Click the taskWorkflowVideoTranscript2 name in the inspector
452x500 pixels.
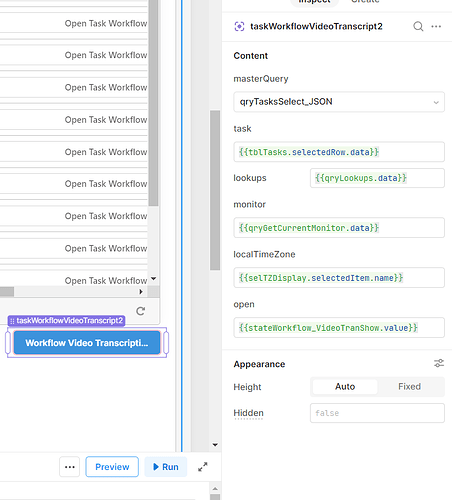tap(316, 26)
